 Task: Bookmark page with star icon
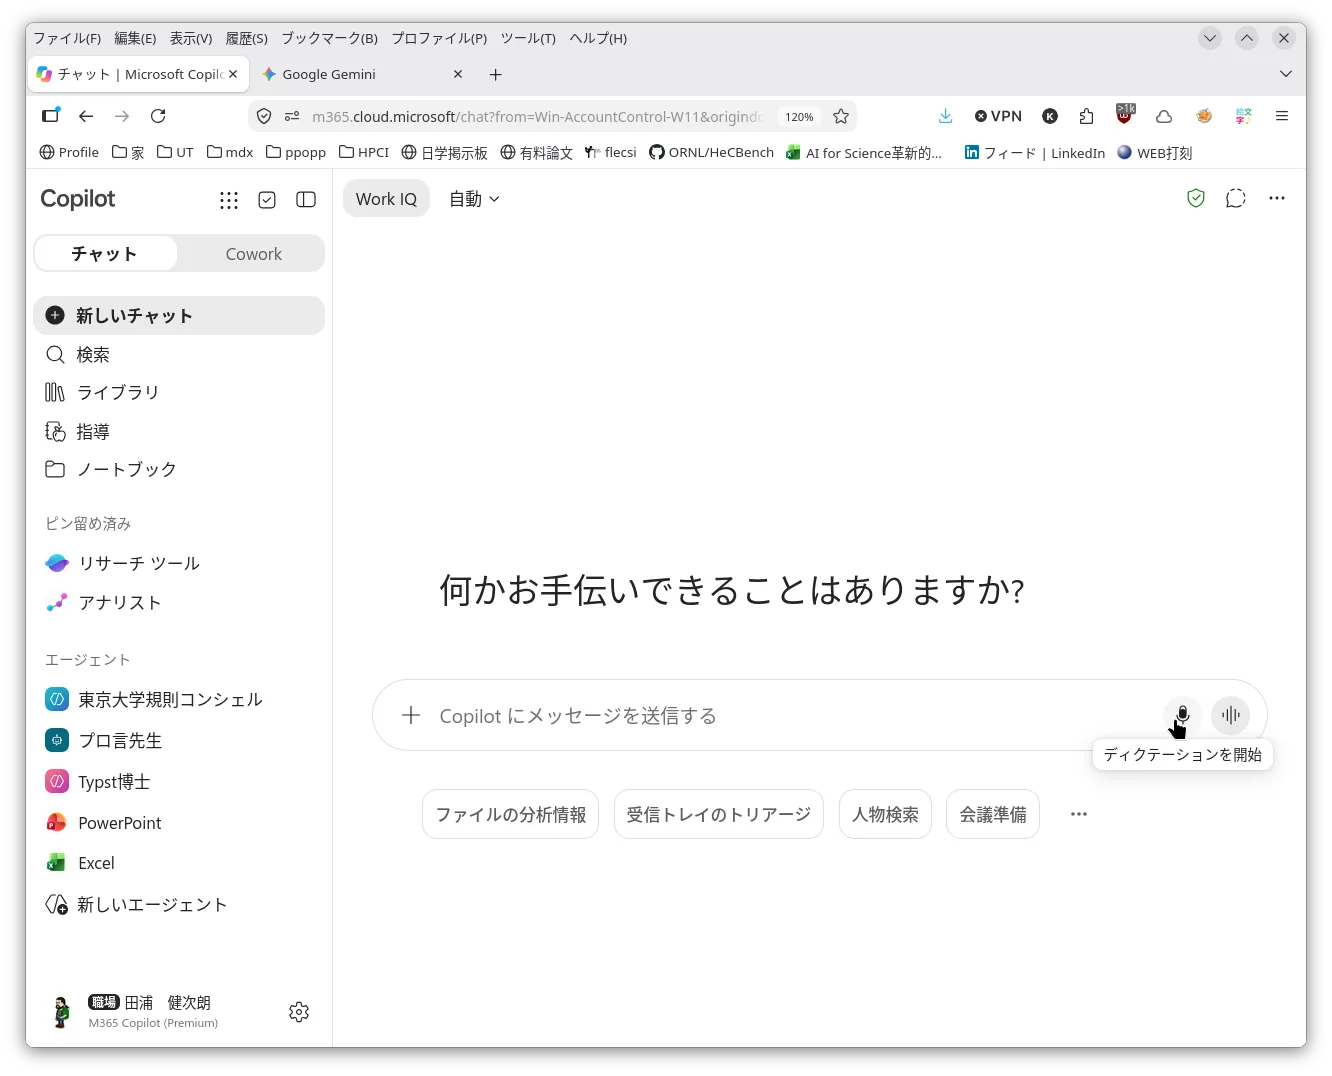point(841,116)
